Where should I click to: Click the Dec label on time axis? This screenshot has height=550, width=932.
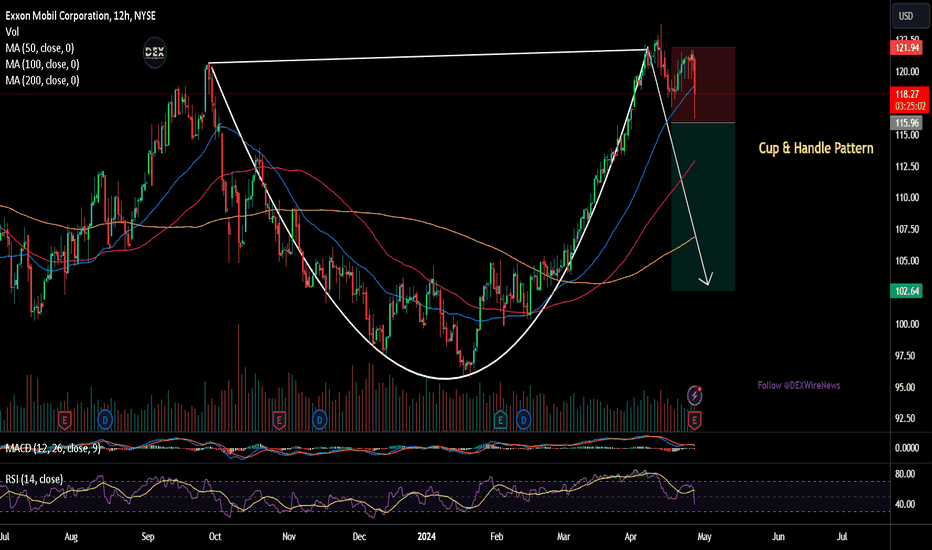359,536
